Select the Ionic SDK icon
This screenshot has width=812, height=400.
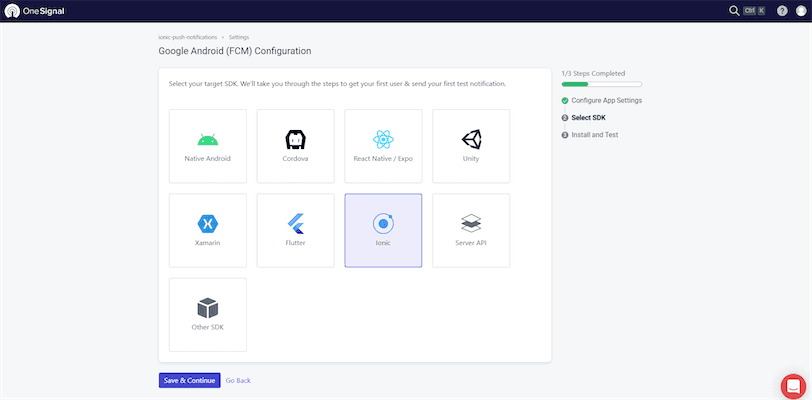383,224
